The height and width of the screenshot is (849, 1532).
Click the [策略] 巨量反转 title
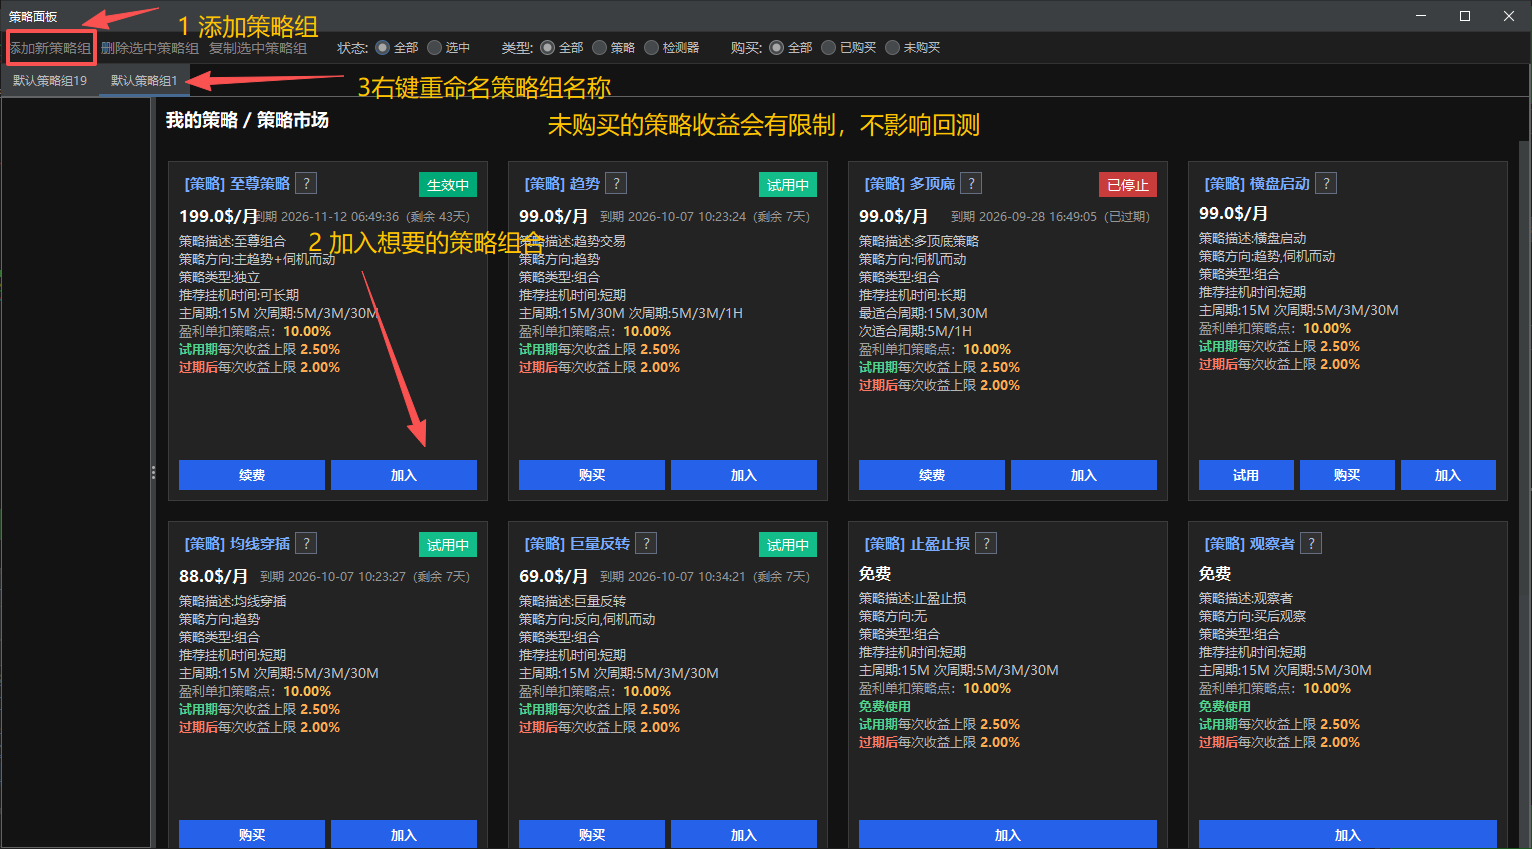[x=577, y=544]
